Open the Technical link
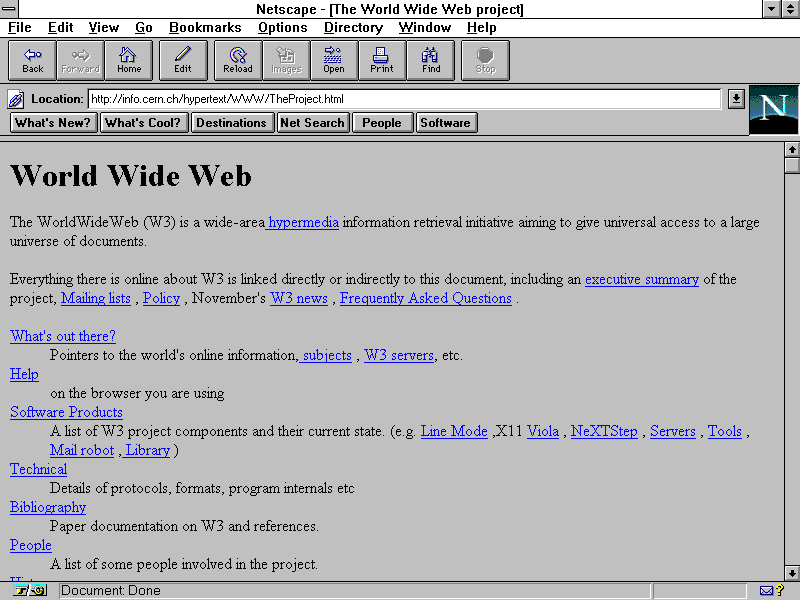Viewport: 800px width, 600px height. 38,469
